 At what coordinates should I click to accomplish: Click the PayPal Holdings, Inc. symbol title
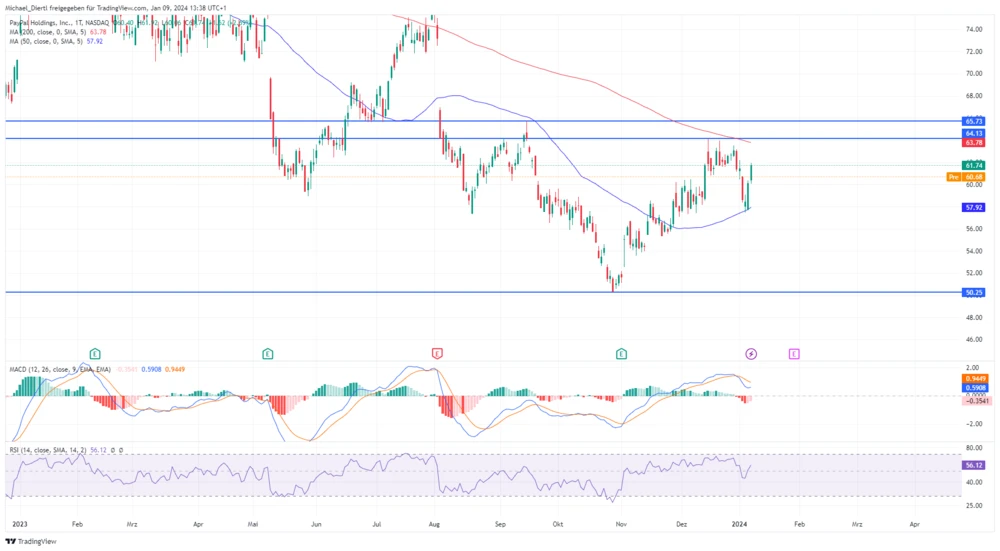pos(41,23)
